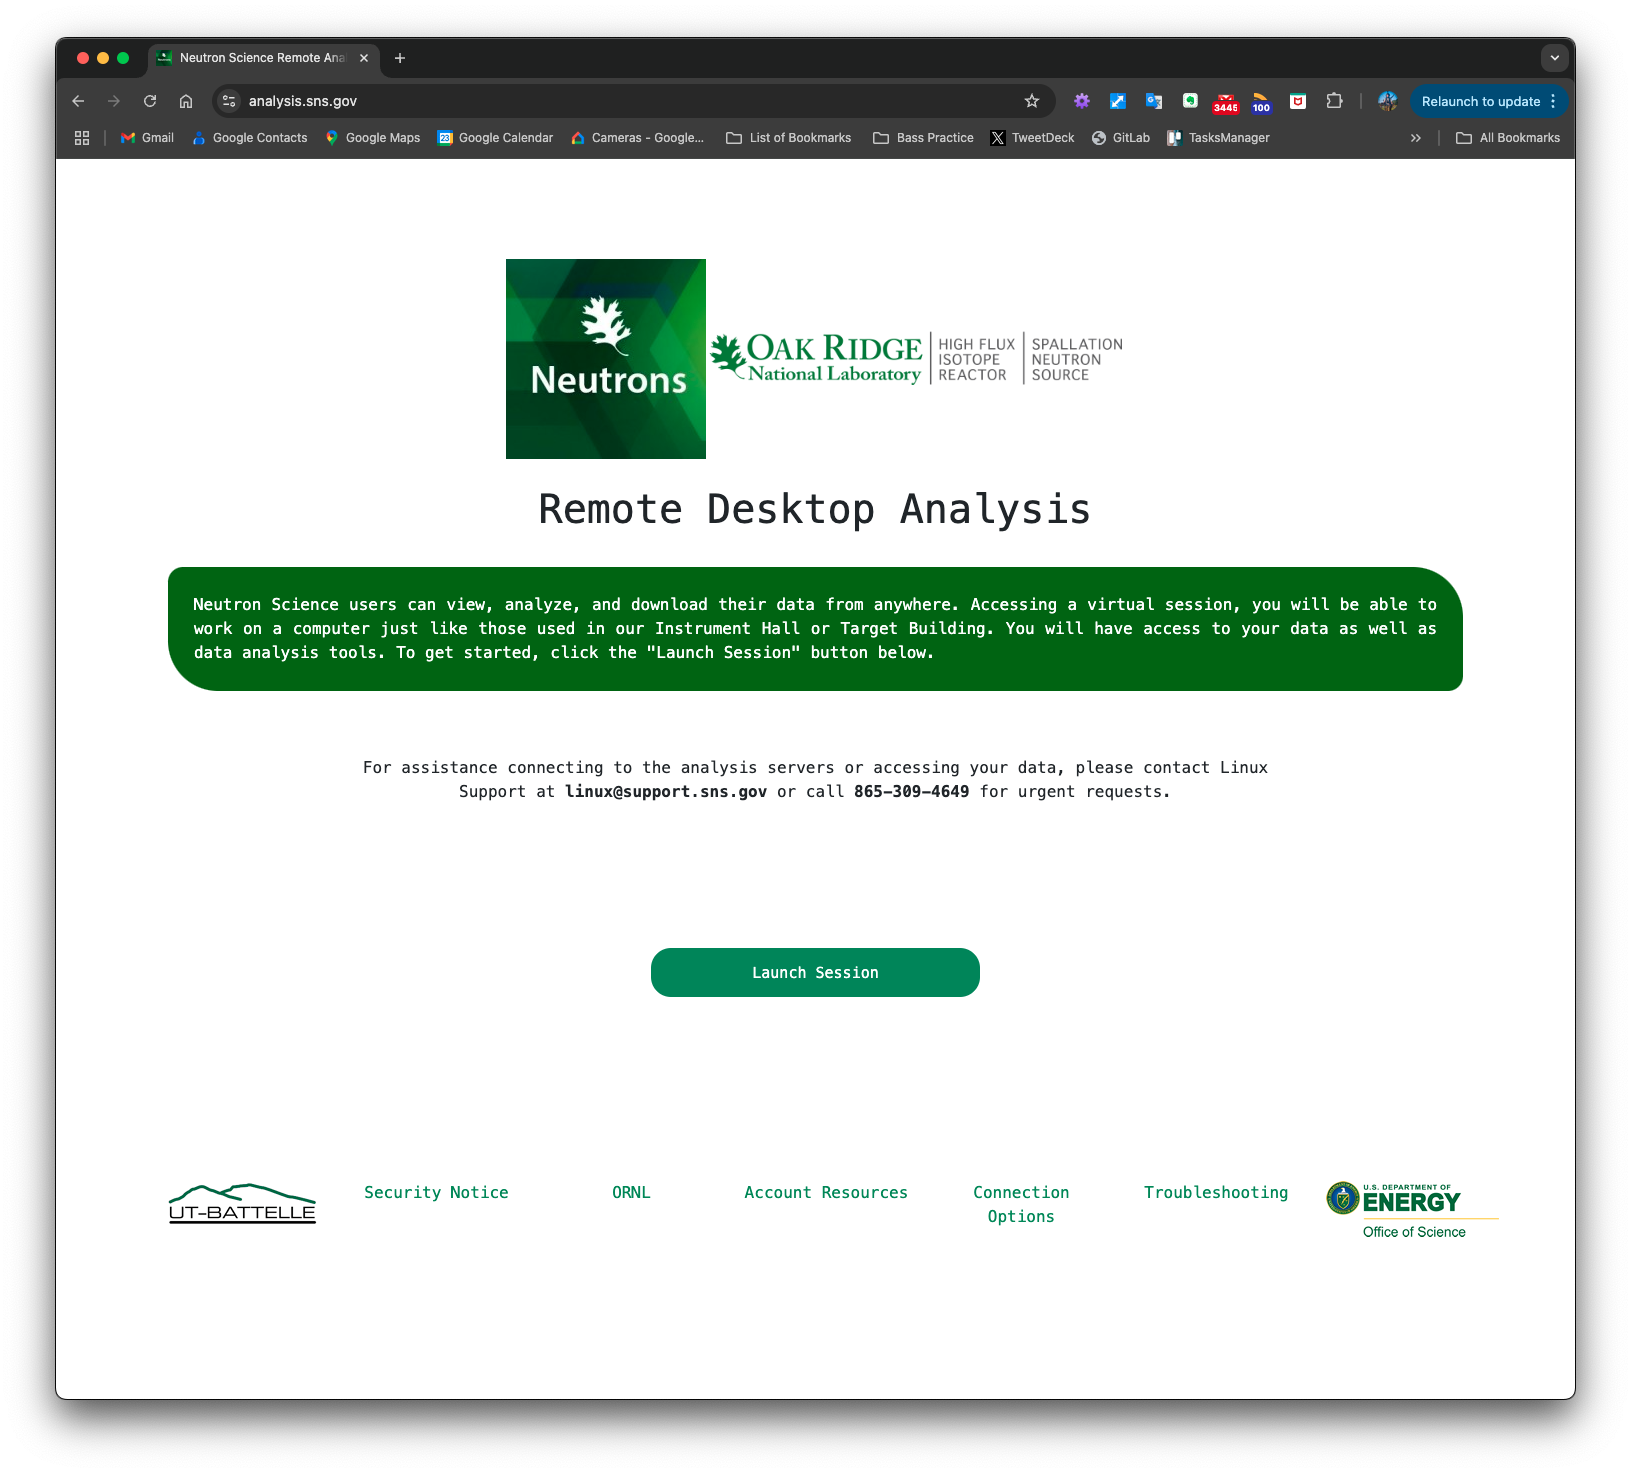
Task: Reload the page
Action: click(x=150, y=101)
